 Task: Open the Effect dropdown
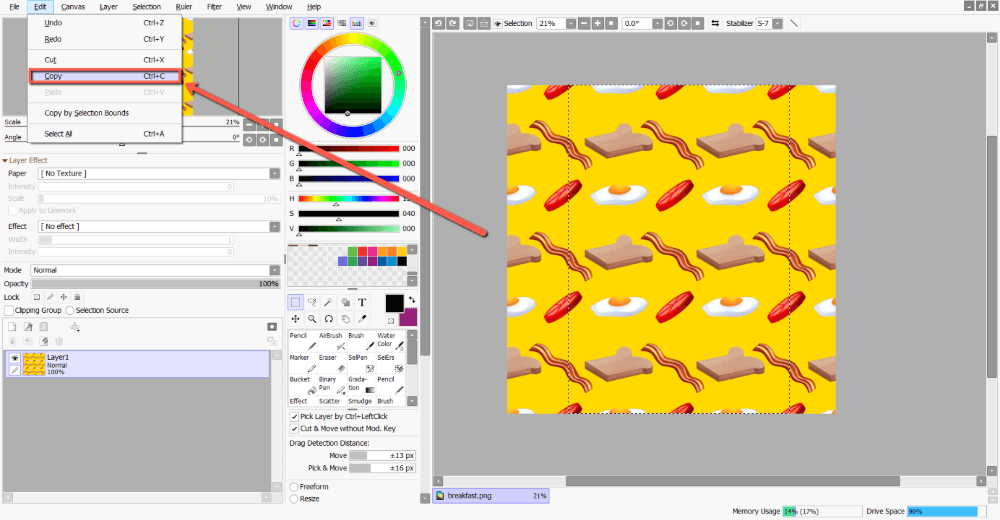pos(274,227)
